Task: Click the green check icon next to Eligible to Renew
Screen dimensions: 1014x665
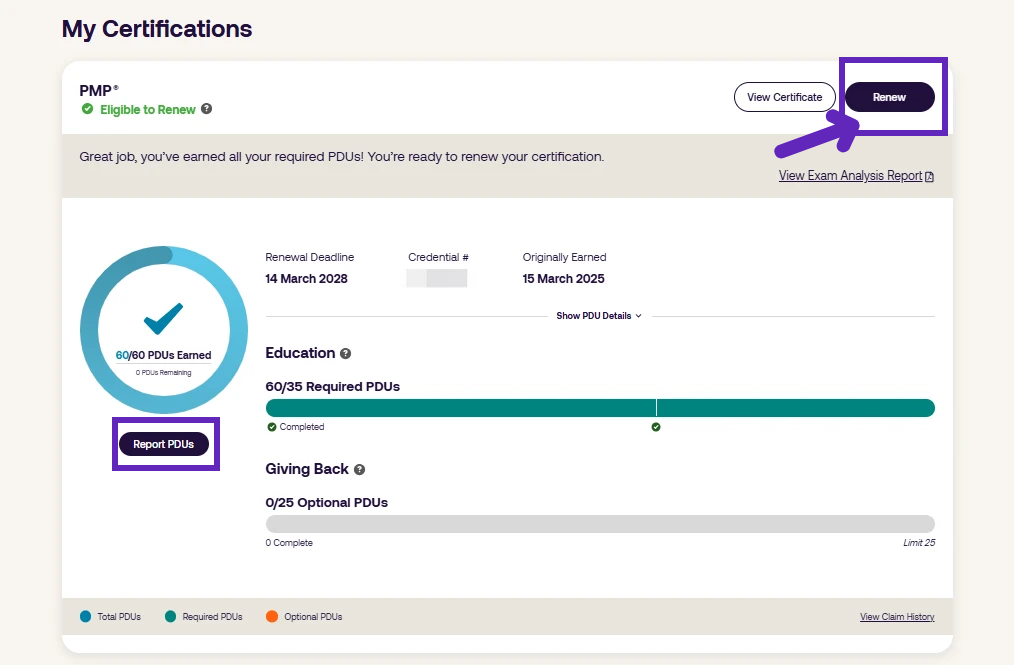Action: click(x=87, y=109)
